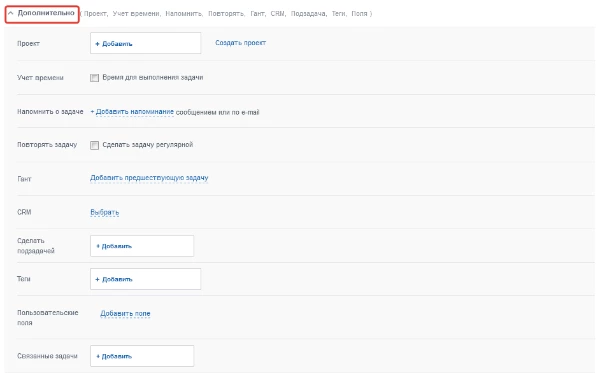Open the CRM Выбрать link

coord(104,212)
